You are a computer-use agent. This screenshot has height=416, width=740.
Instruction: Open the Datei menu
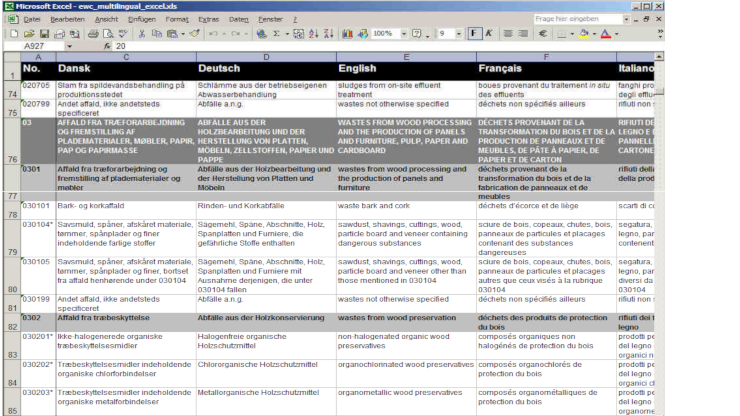31,19
